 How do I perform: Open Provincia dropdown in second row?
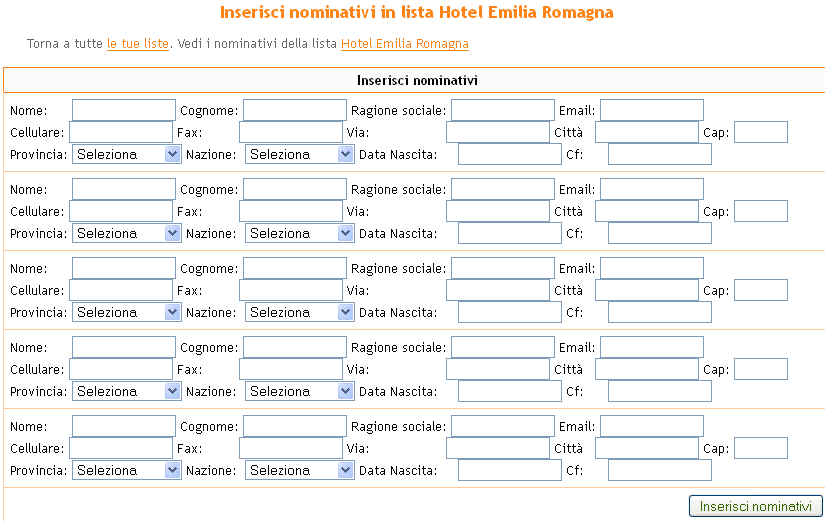[x=126, y=233]
